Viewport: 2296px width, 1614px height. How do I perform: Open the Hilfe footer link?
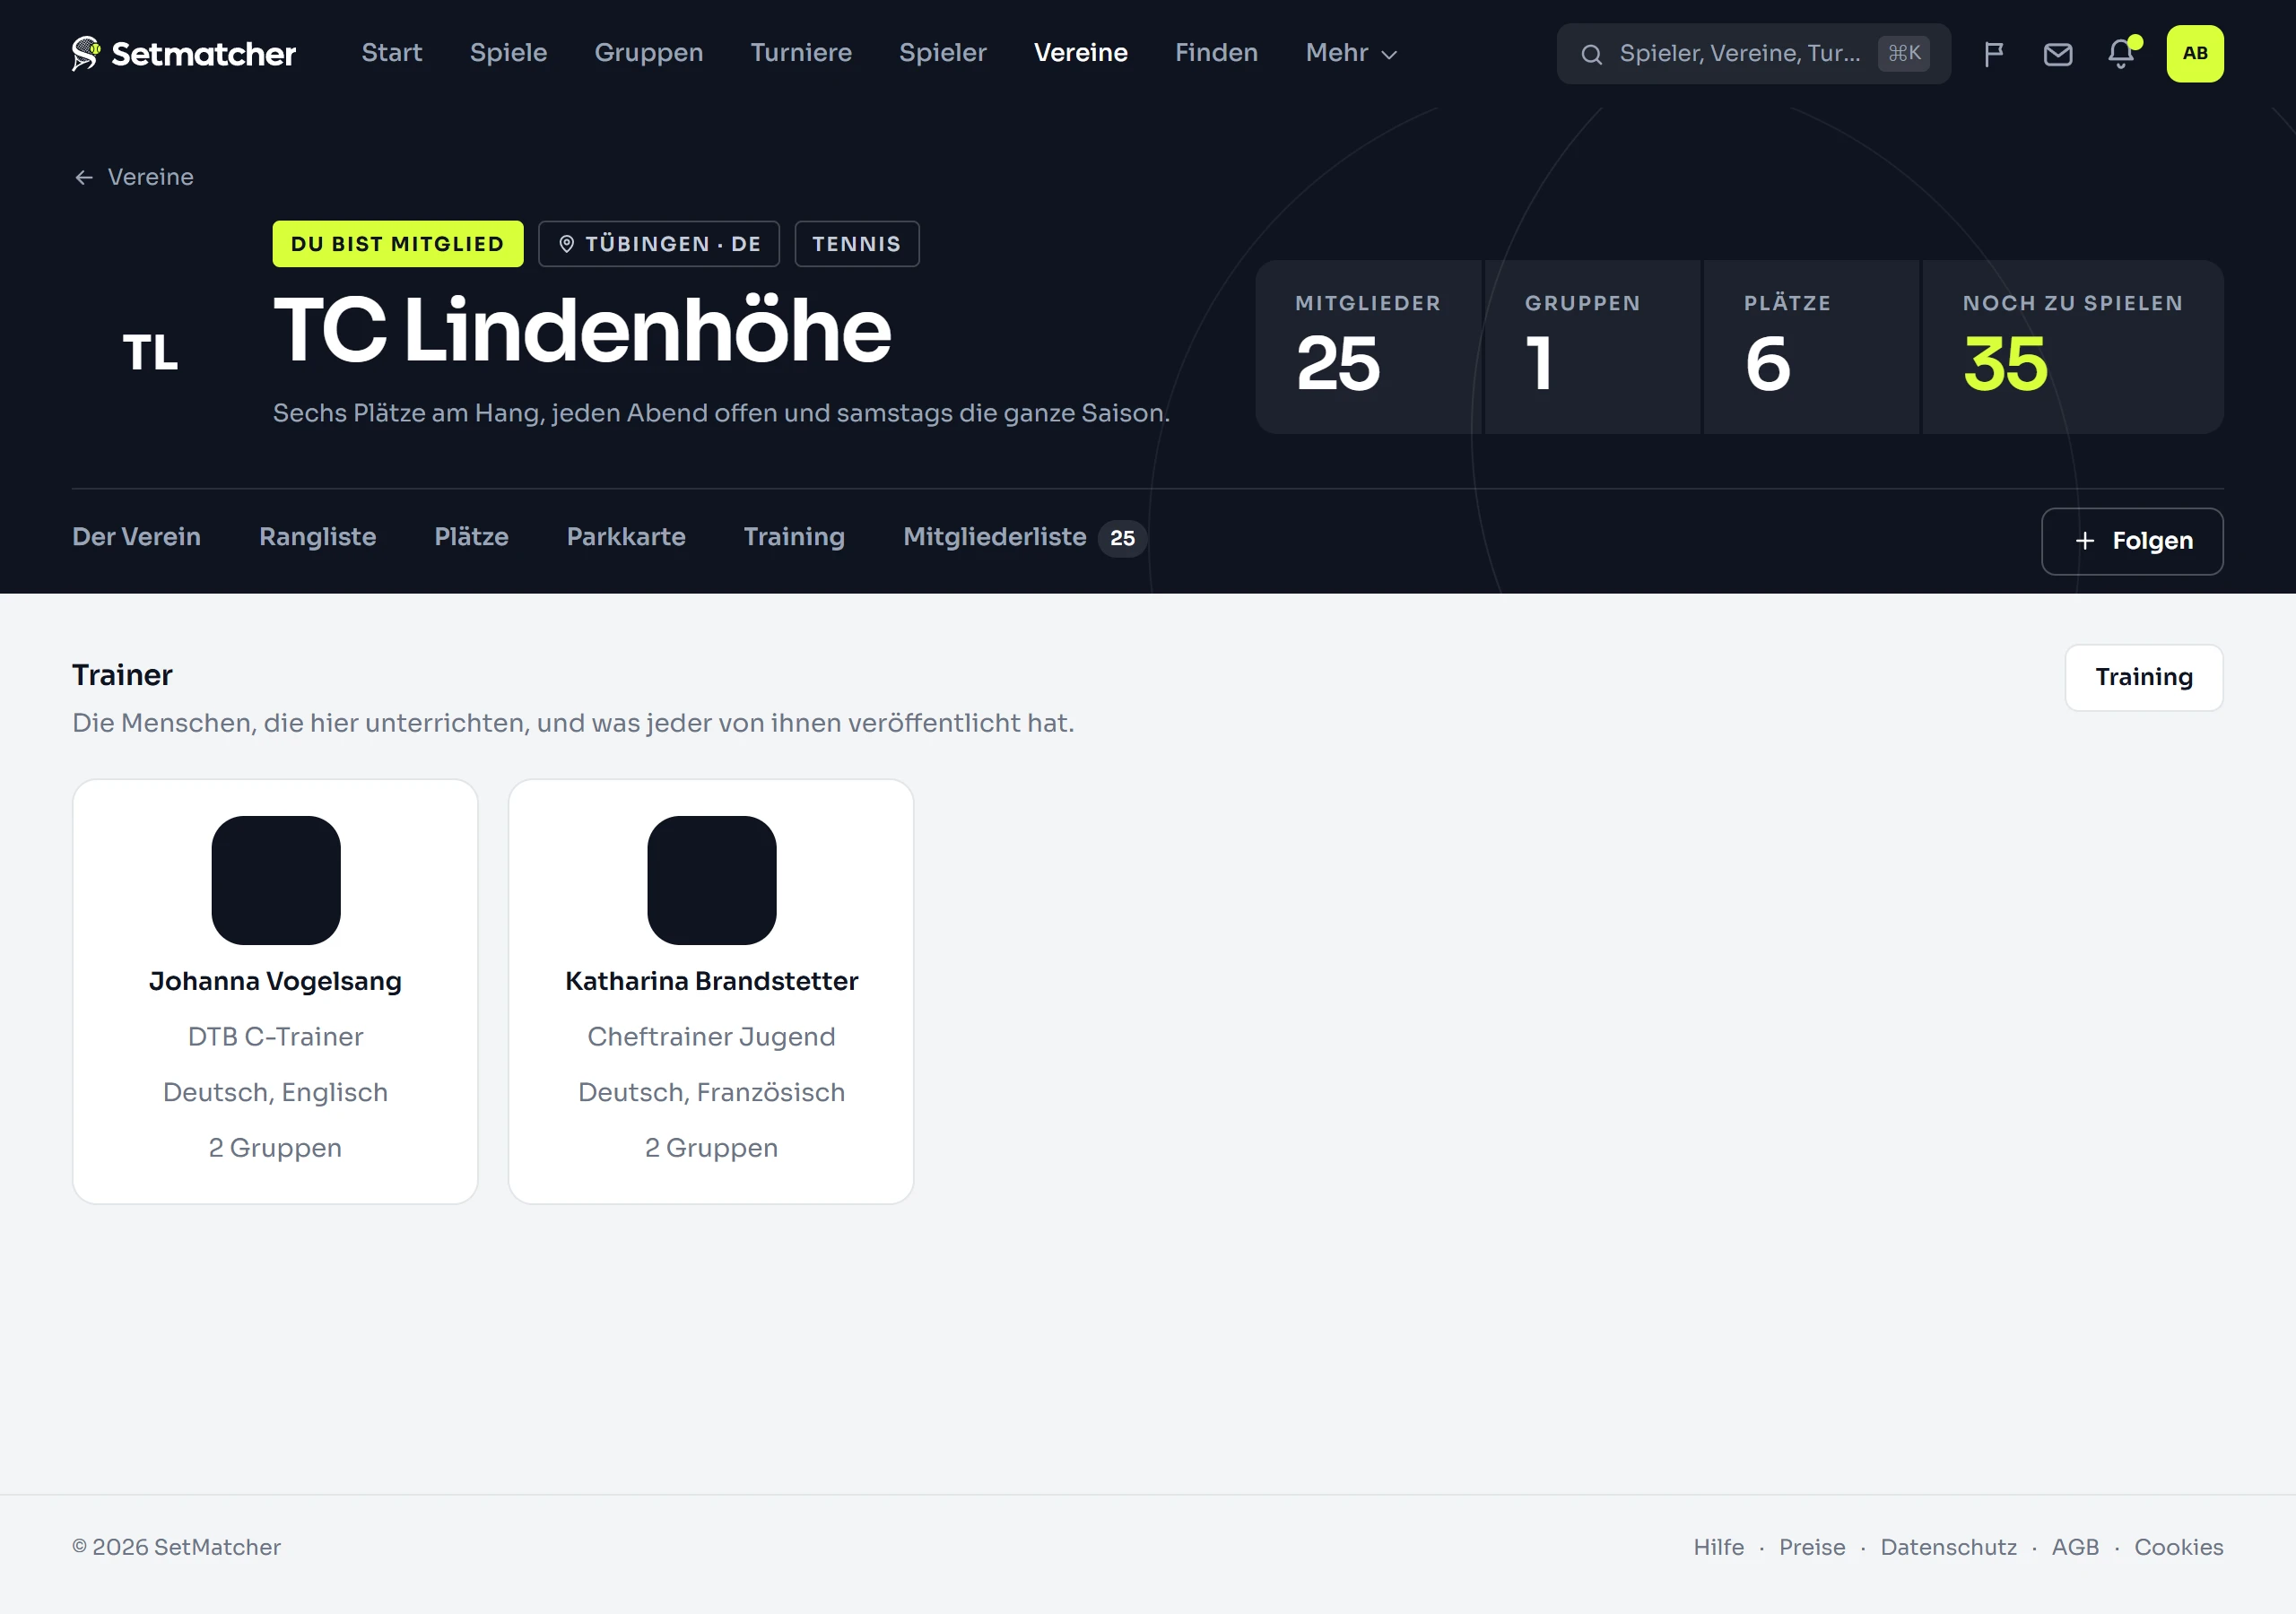[x=1718, y=1547]
